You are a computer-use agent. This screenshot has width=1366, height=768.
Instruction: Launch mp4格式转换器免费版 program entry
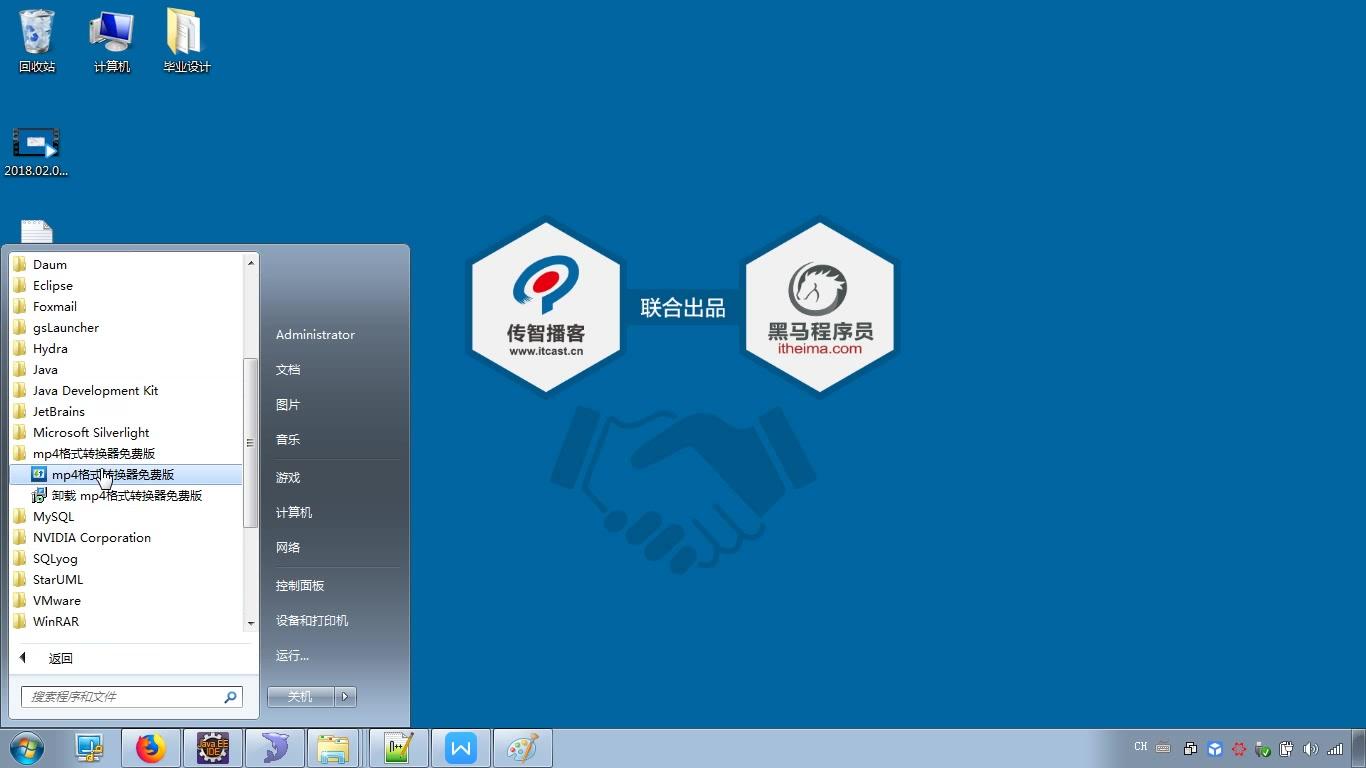point(126,475)
